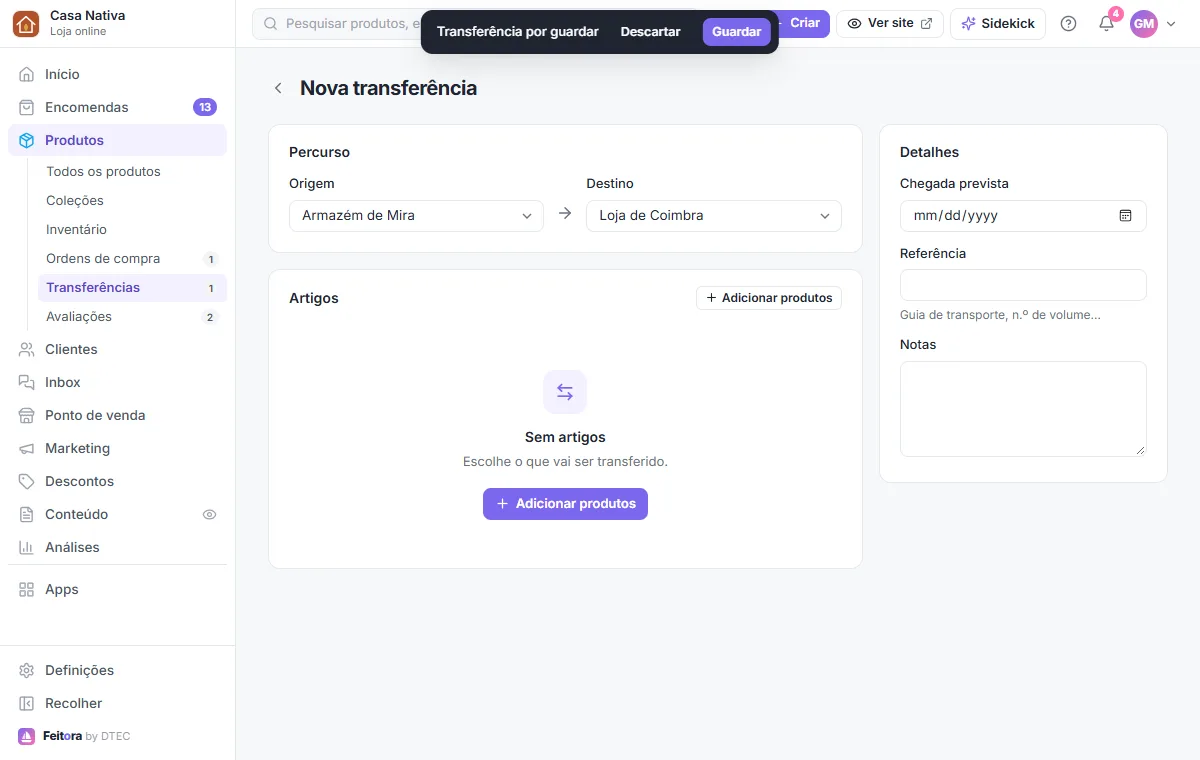
Task: Open Análises in the sidebar
Action: tap(117, 547)
